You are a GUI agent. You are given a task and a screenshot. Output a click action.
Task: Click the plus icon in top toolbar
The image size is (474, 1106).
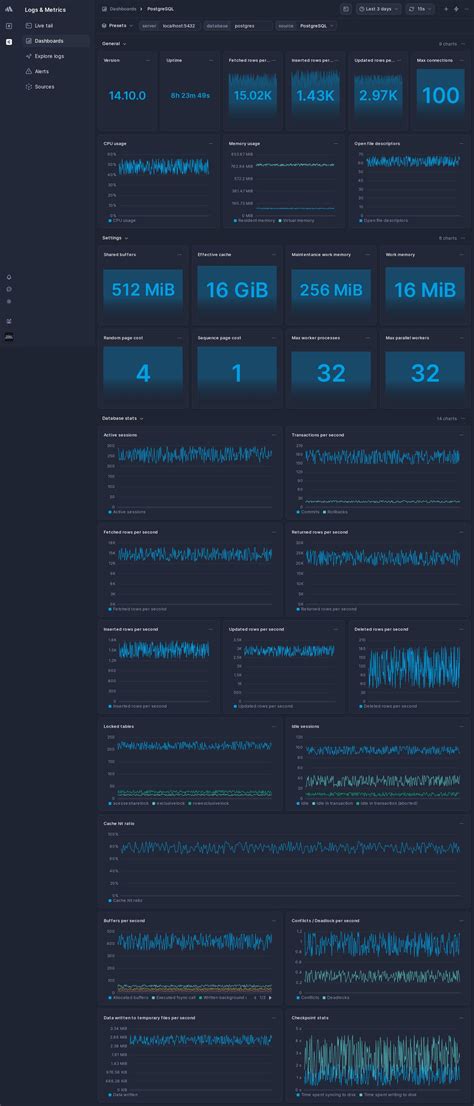pyautogui.click(x=446, y=9)
